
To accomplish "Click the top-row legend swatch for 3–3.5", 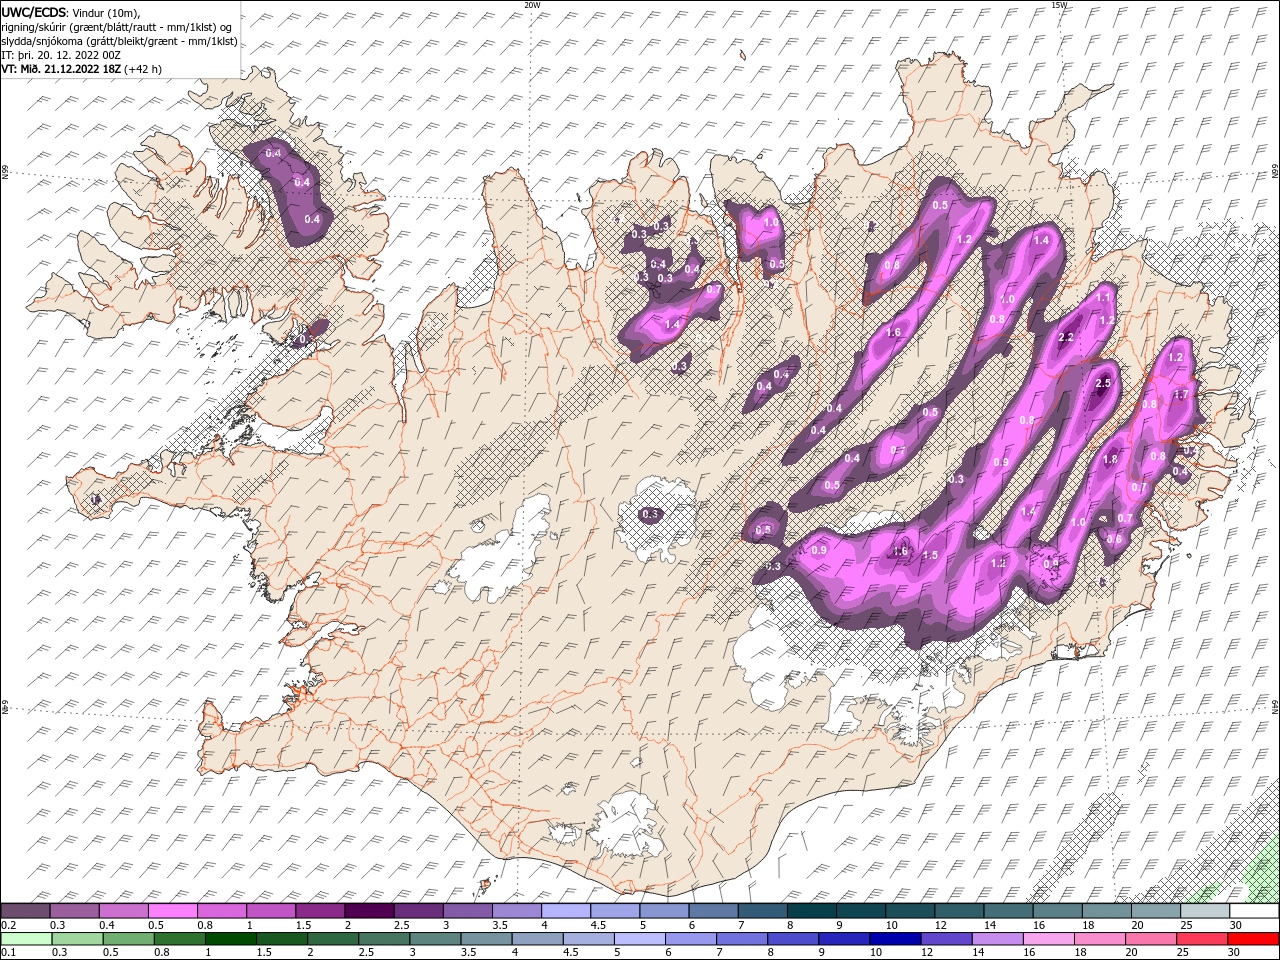I will [467, 911].
